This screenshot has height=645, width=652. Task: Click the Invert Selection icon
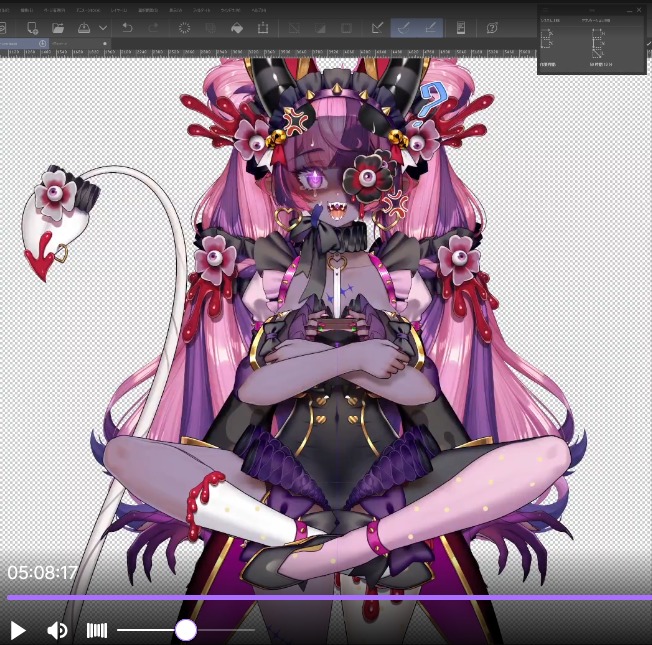pos(320,28)
